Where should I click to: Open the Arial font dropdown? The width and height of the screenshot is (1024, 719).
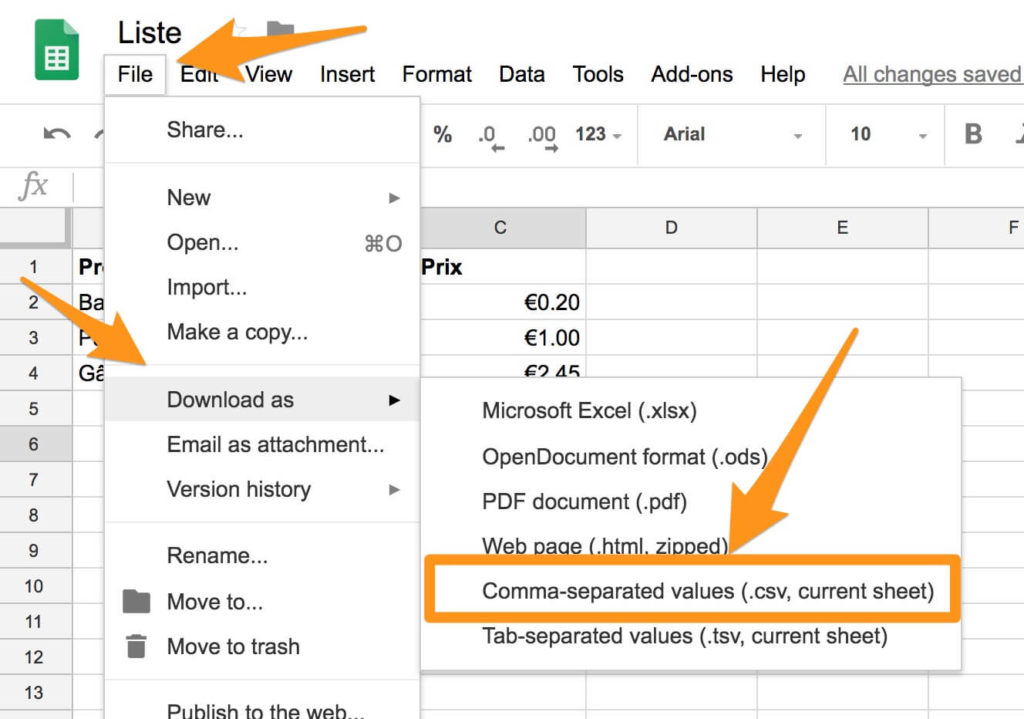click(x=733, y=135)
